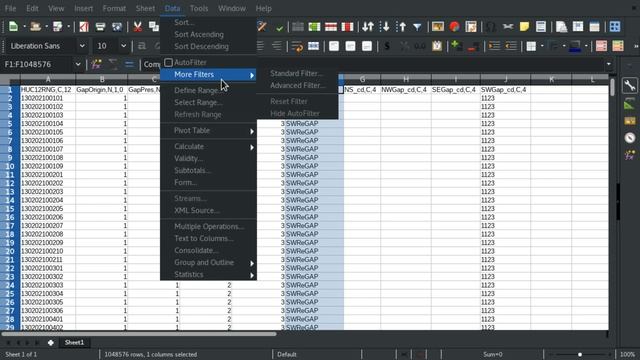640x360 pixels.
Task: Click the Open file icon
Action: pos(36,27)
